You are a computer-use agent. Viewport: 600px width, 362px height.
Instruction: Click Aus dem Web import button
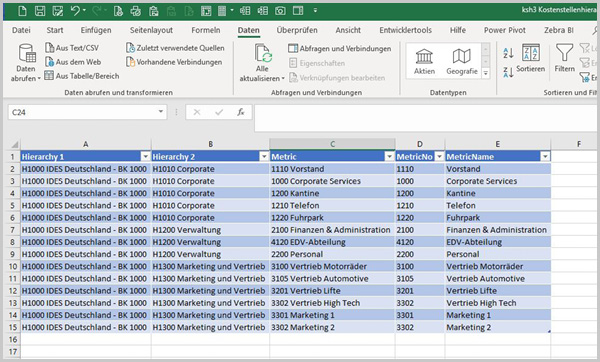click(73, 62)
